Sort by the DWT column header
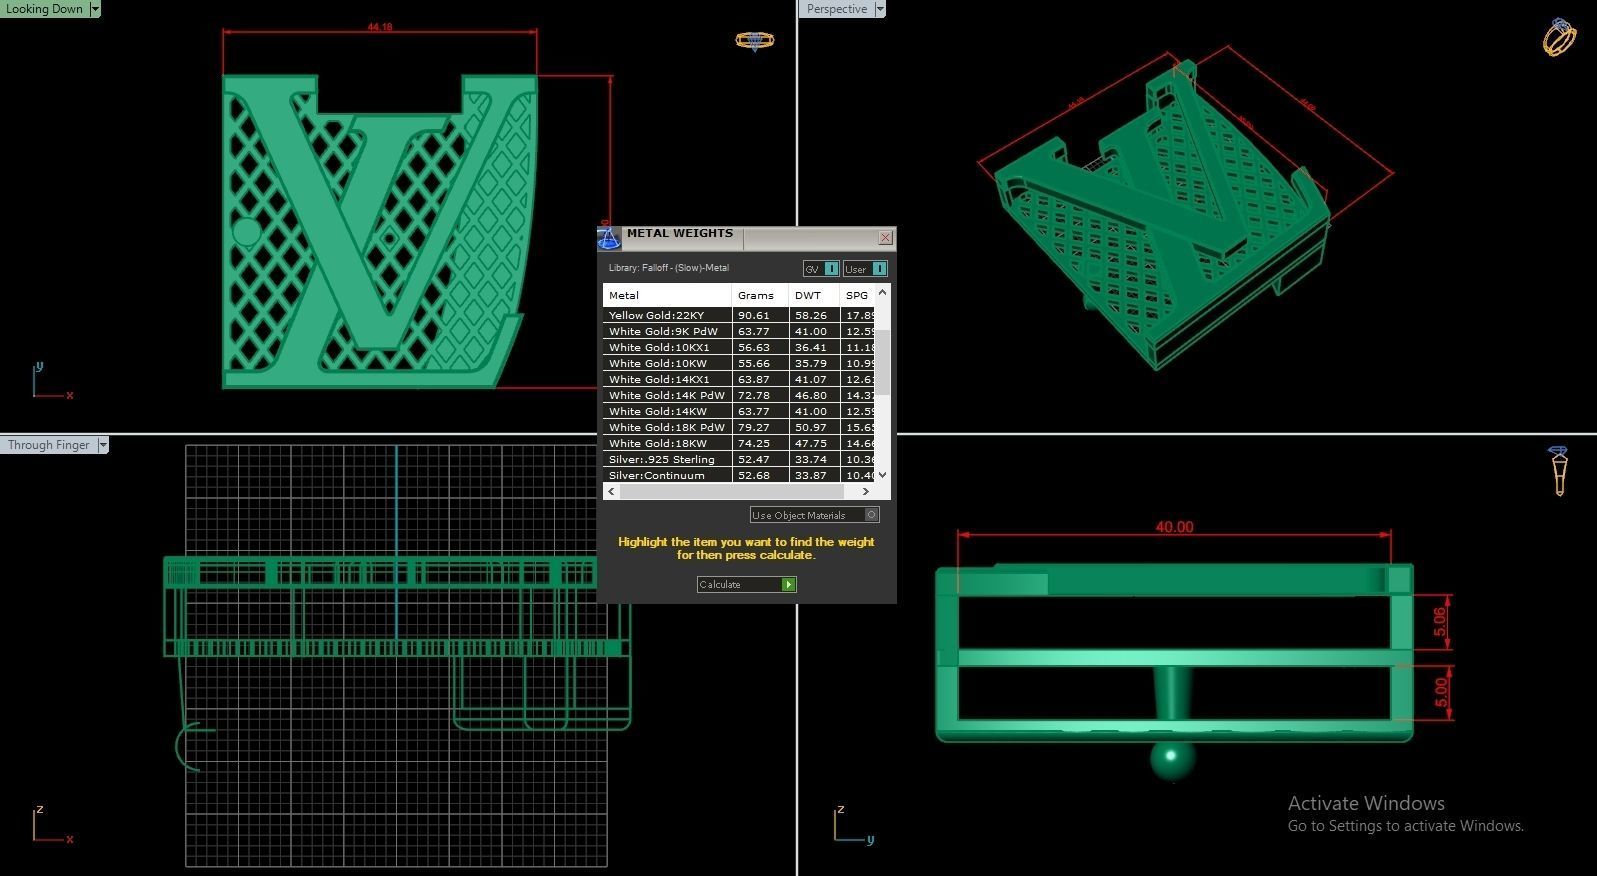The image size is (1597, 876). tap(814, 295)
